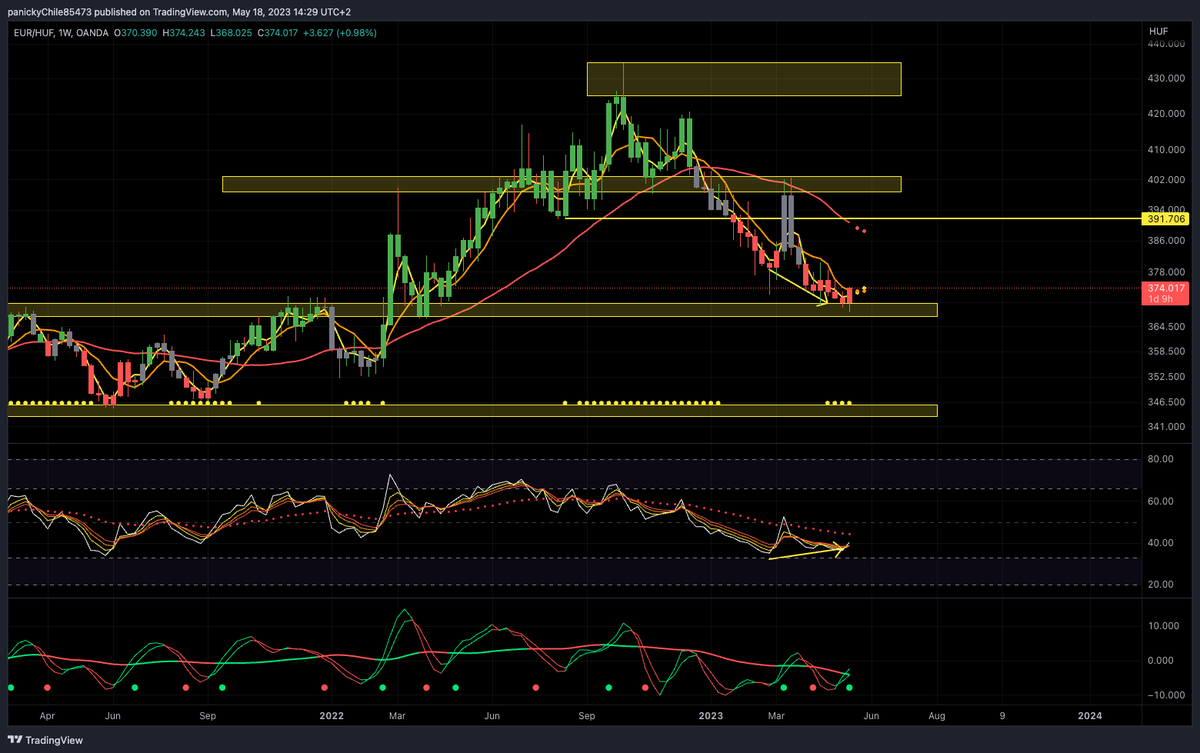Screen dimensions: 1200x753
Task: Click the 430.000 price axis label
Action: (1165, 78)
